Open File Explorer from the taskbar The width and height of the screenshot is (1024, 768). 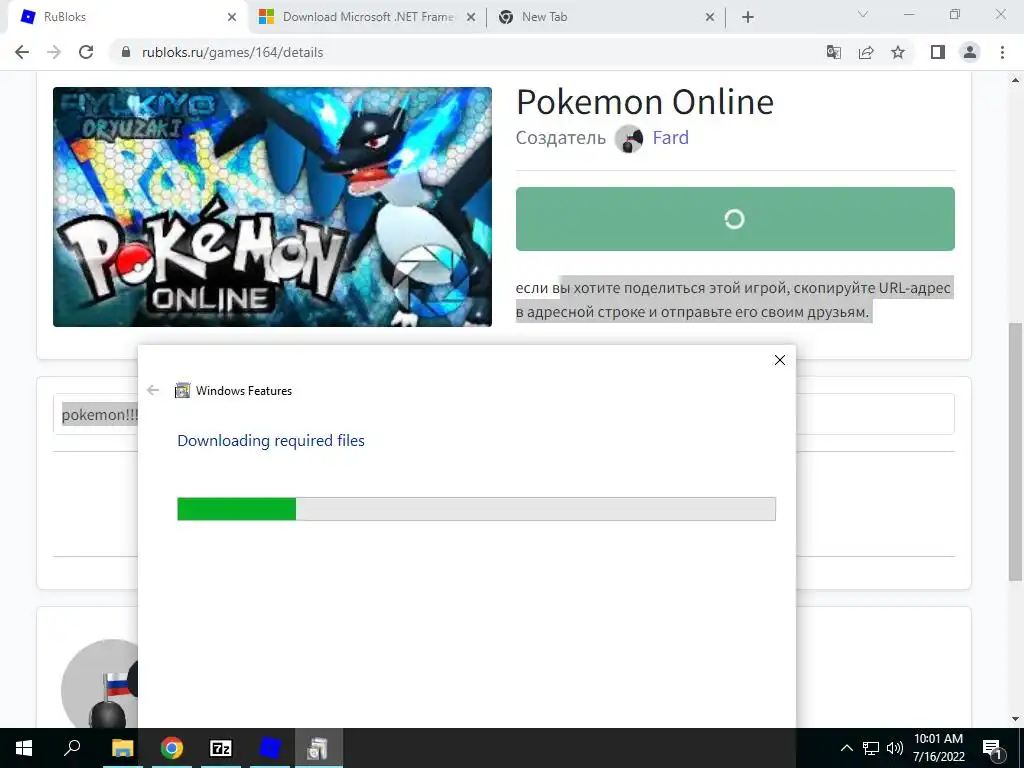point(122,748)
